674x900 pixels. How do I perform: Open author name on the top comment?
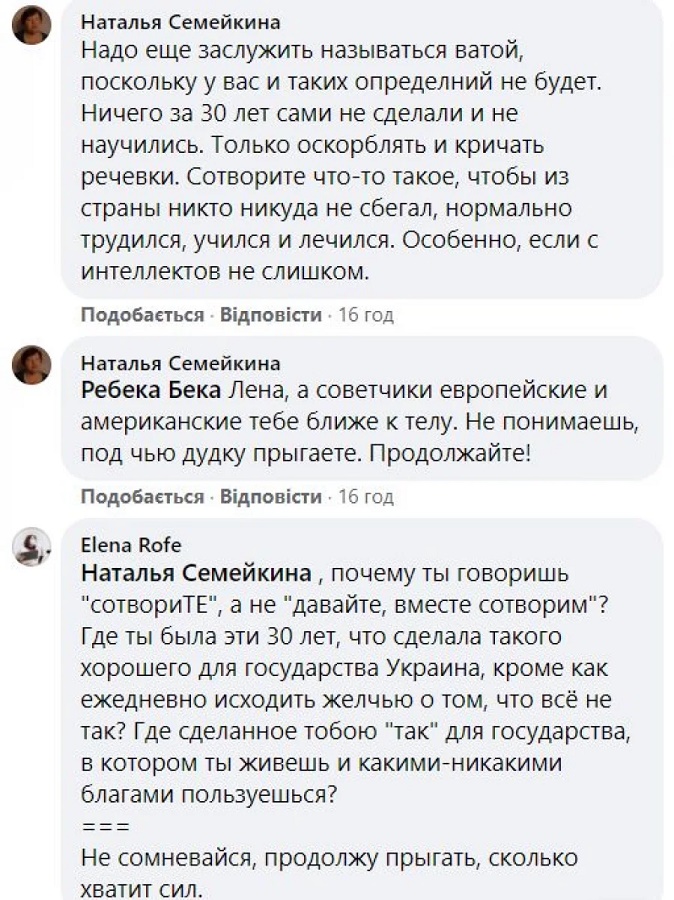click(x=180, y=22)
